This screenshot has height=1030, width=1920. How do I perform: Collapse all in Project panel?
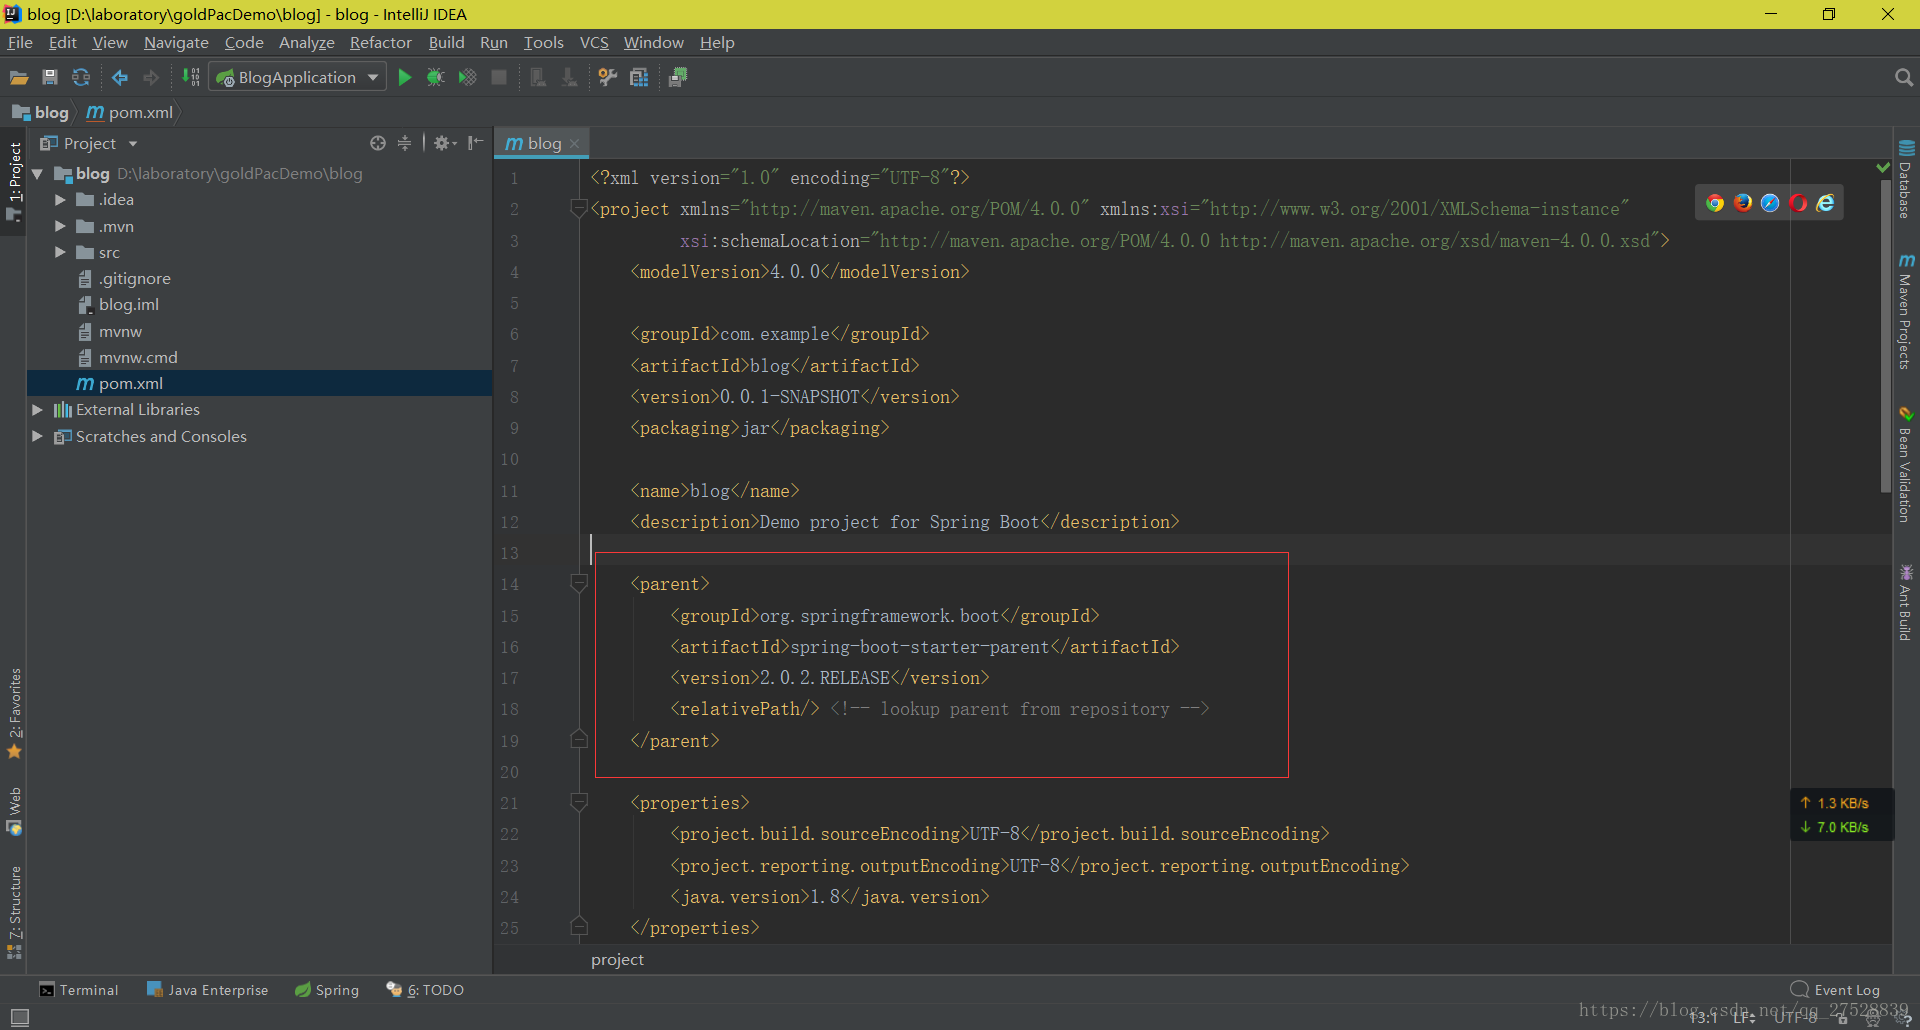[404, 143]
